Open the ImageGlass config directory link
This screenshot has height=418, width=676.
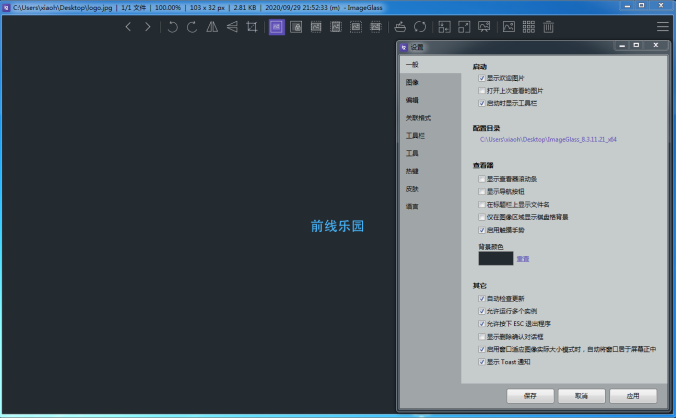coord(548,140)
